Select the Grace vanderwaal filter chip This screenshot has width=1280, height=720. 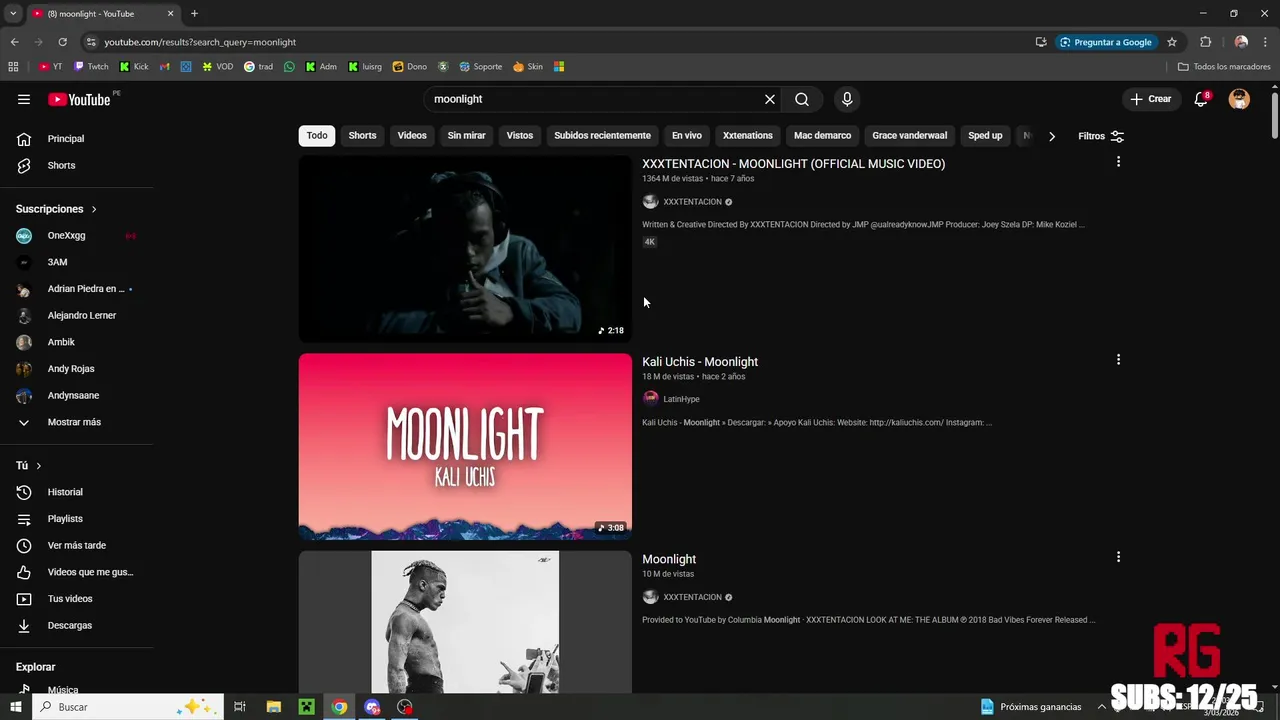coord(909,136)
